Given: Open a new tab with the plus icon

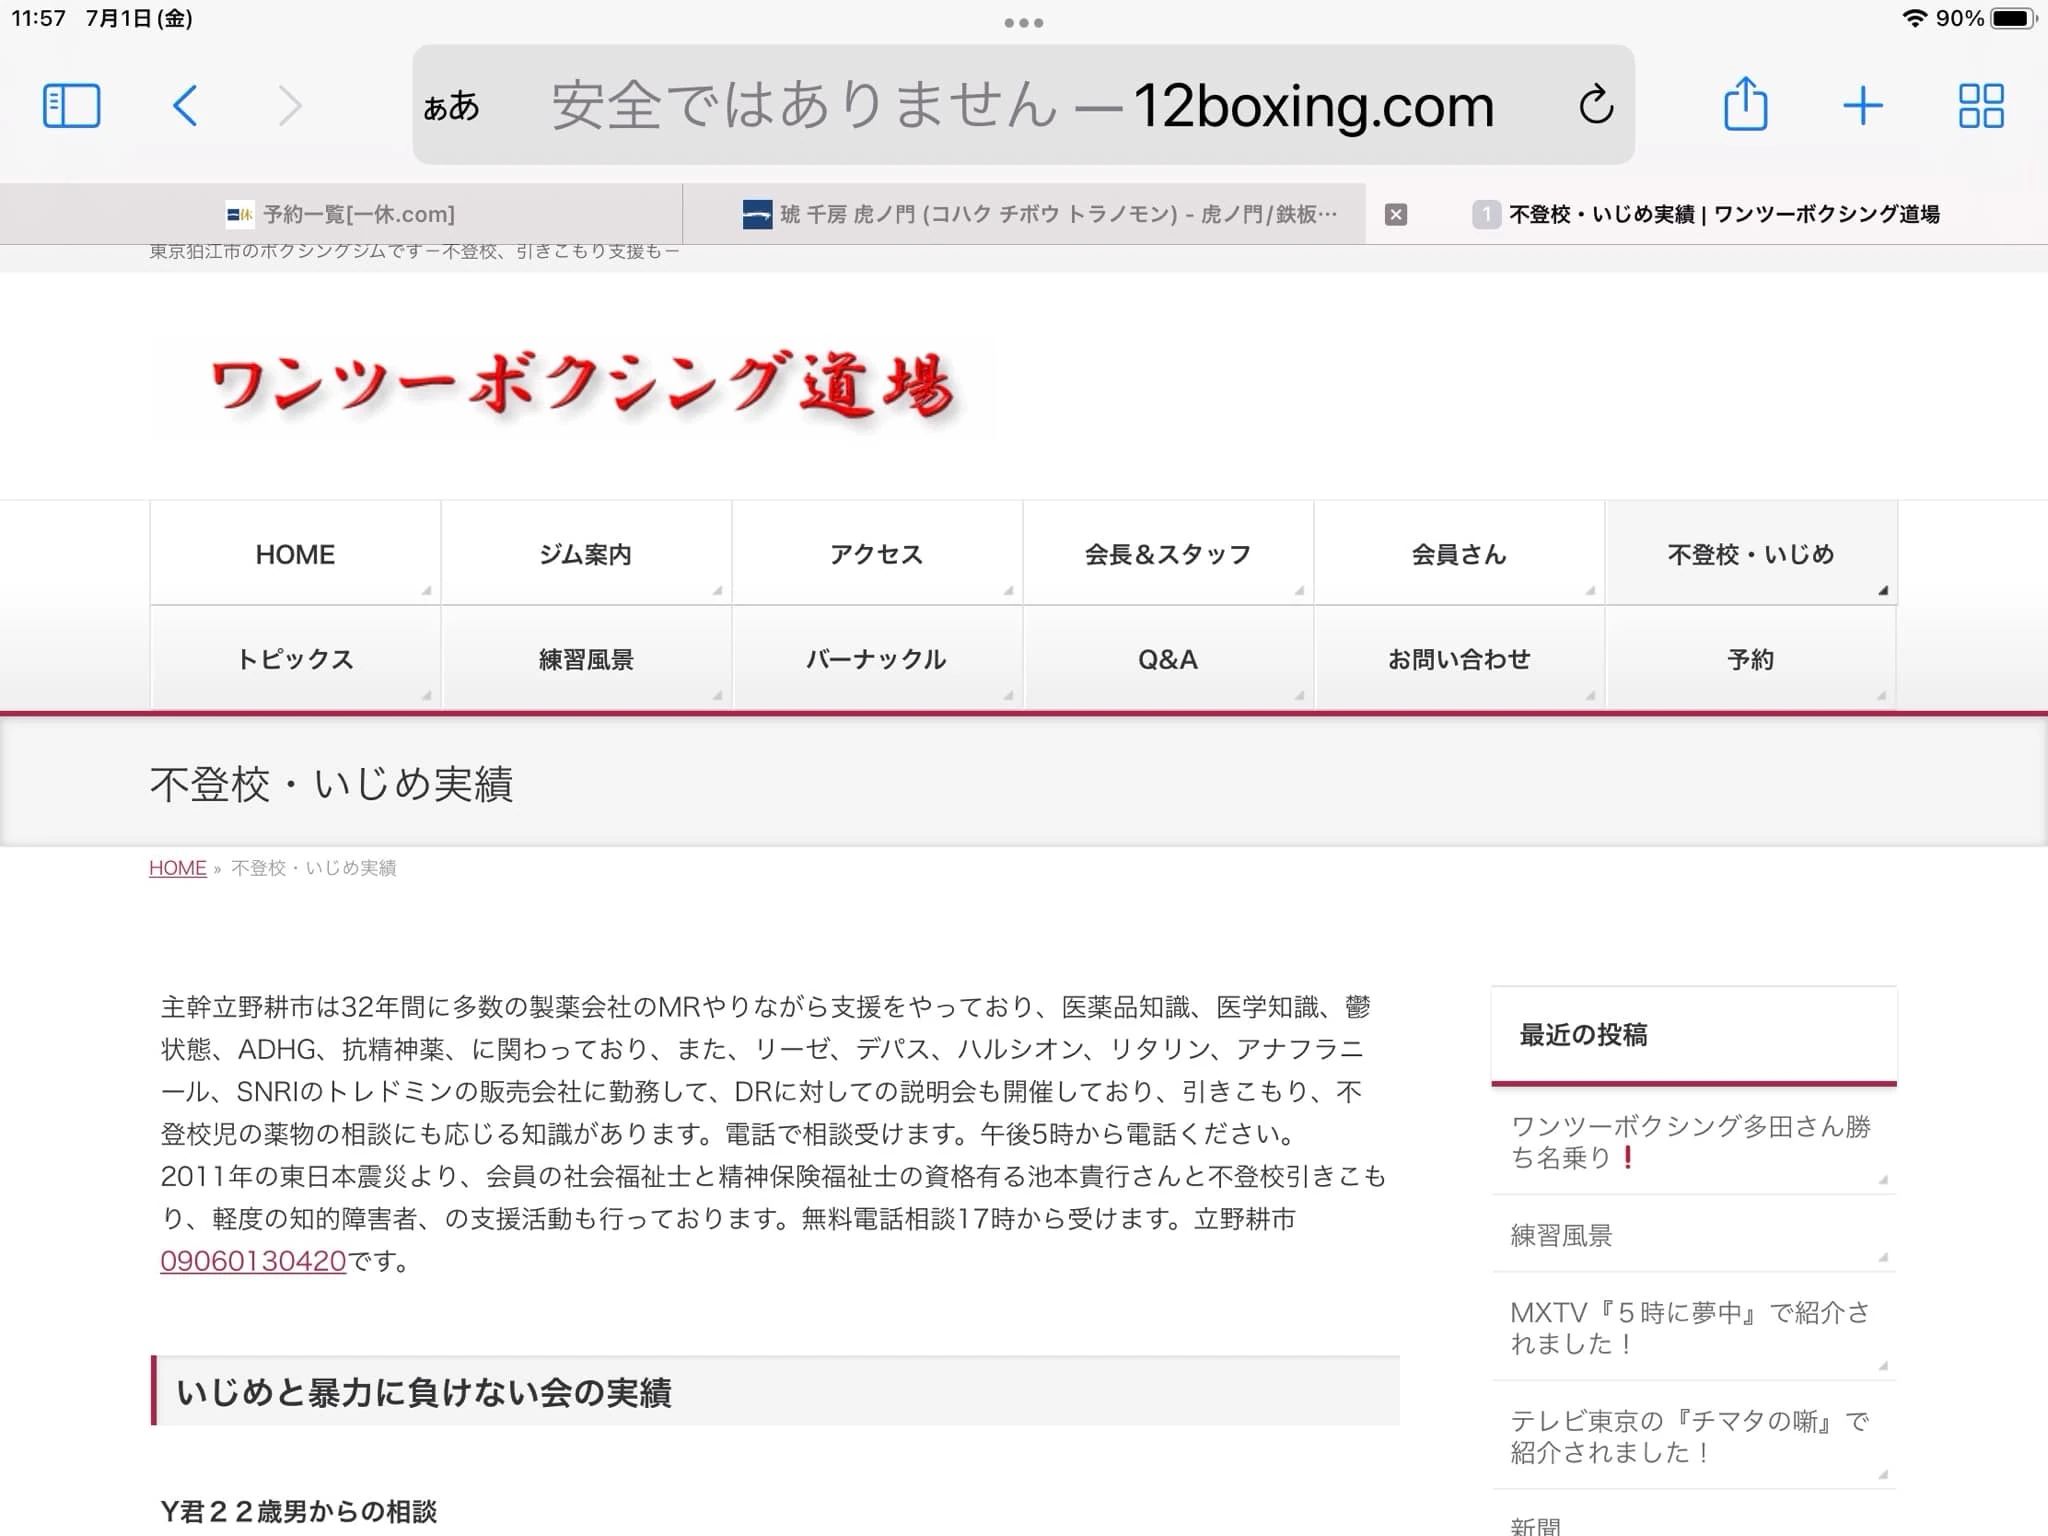Looking at the screenshot, I should coord(1861,103).
